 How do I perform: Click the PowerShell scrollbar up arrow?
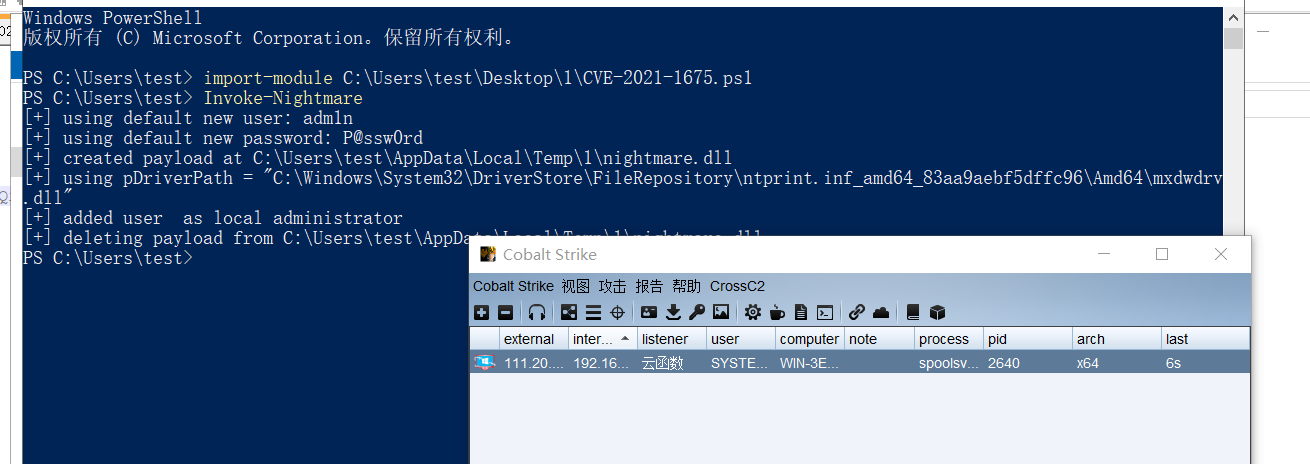(x=1234, y=17)
